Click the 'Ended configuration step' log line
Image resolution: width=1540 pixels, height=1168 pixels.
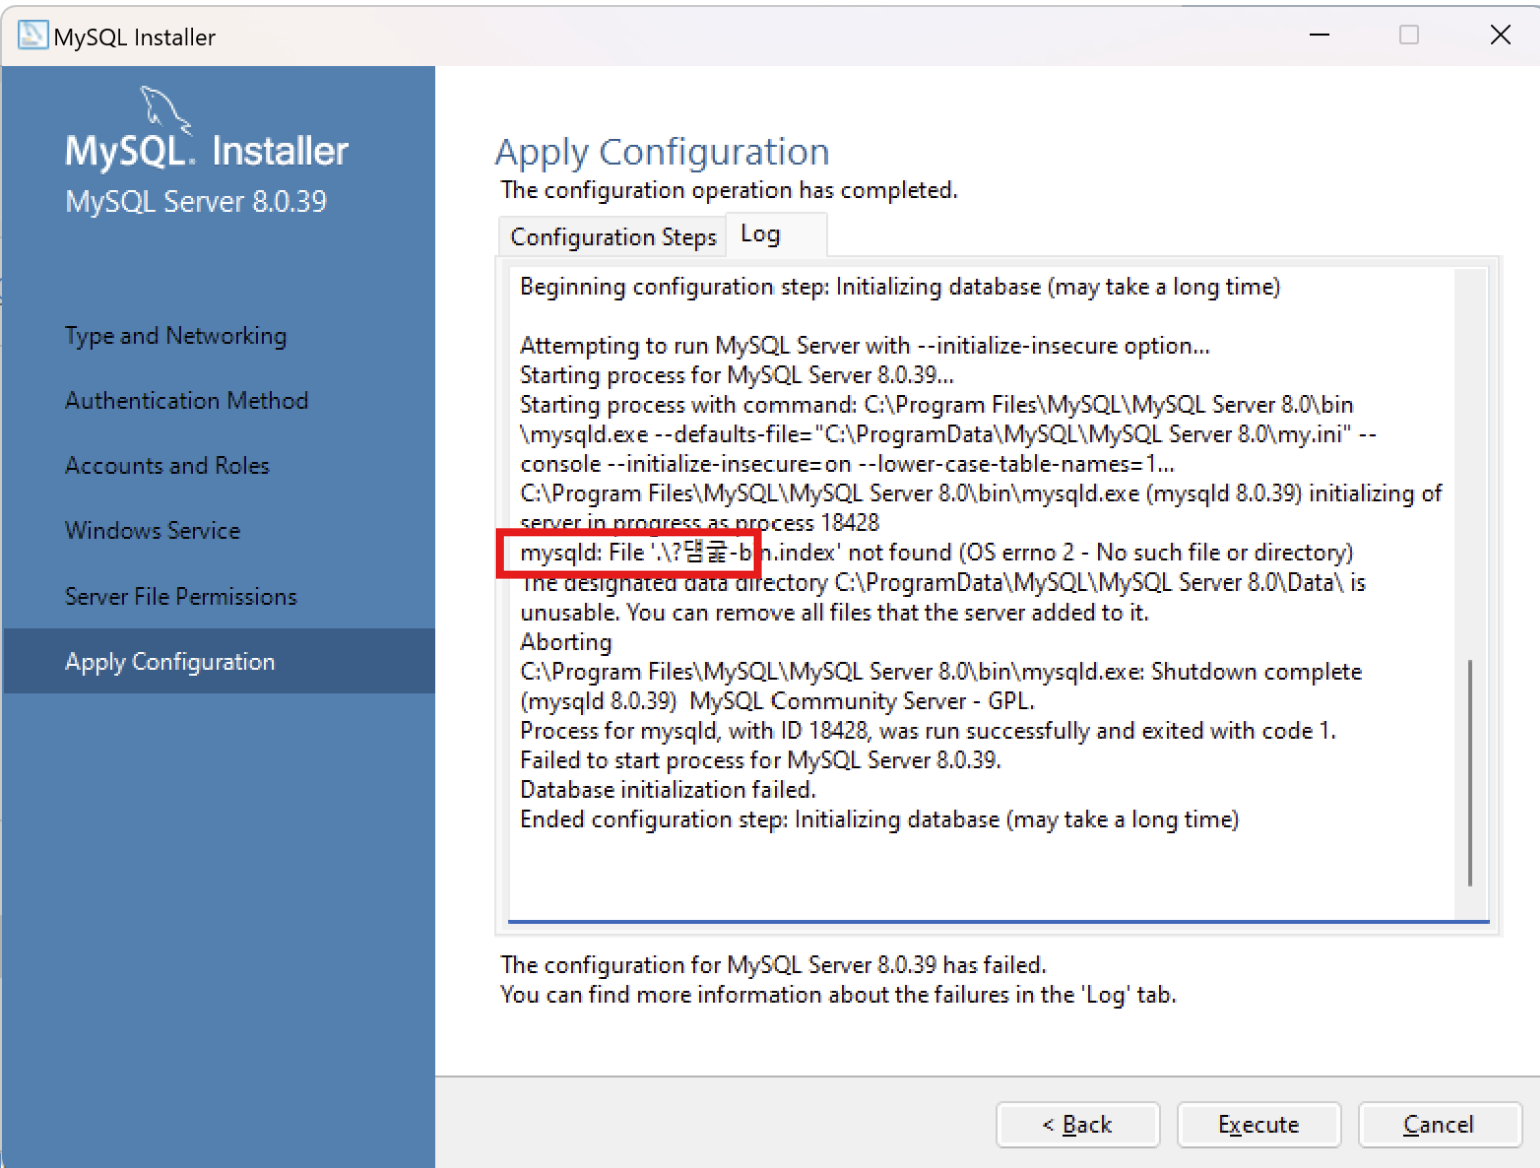click(879, 820)
